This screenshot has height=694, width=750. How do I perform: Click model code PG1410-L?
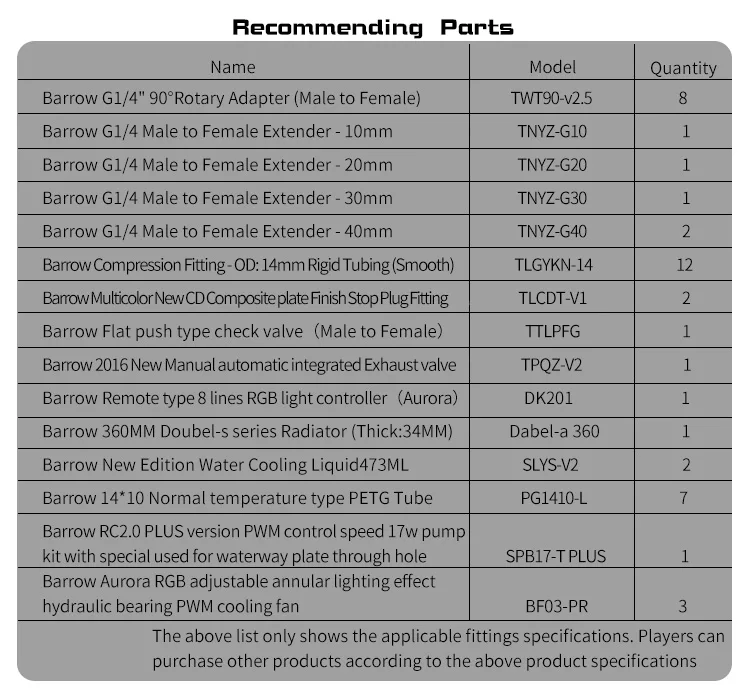pyautogui.click(x=553, y=498)
